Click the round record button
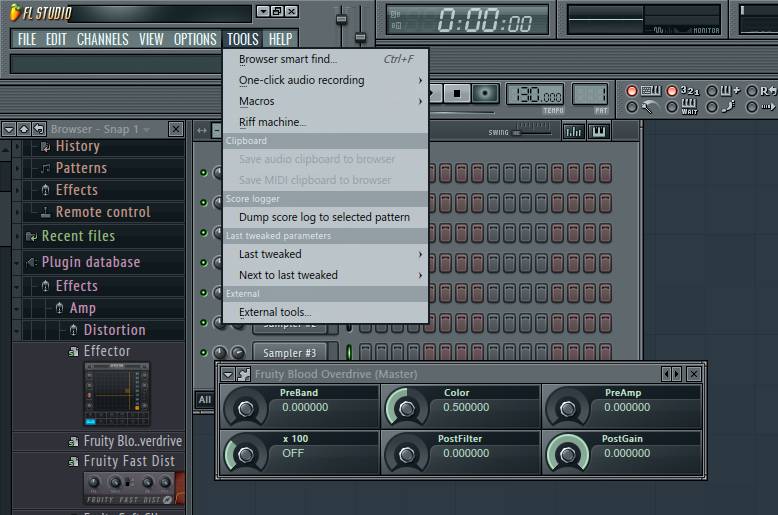Image resolution: width=778 pixels, height=515 pixels. pos(485,93)
